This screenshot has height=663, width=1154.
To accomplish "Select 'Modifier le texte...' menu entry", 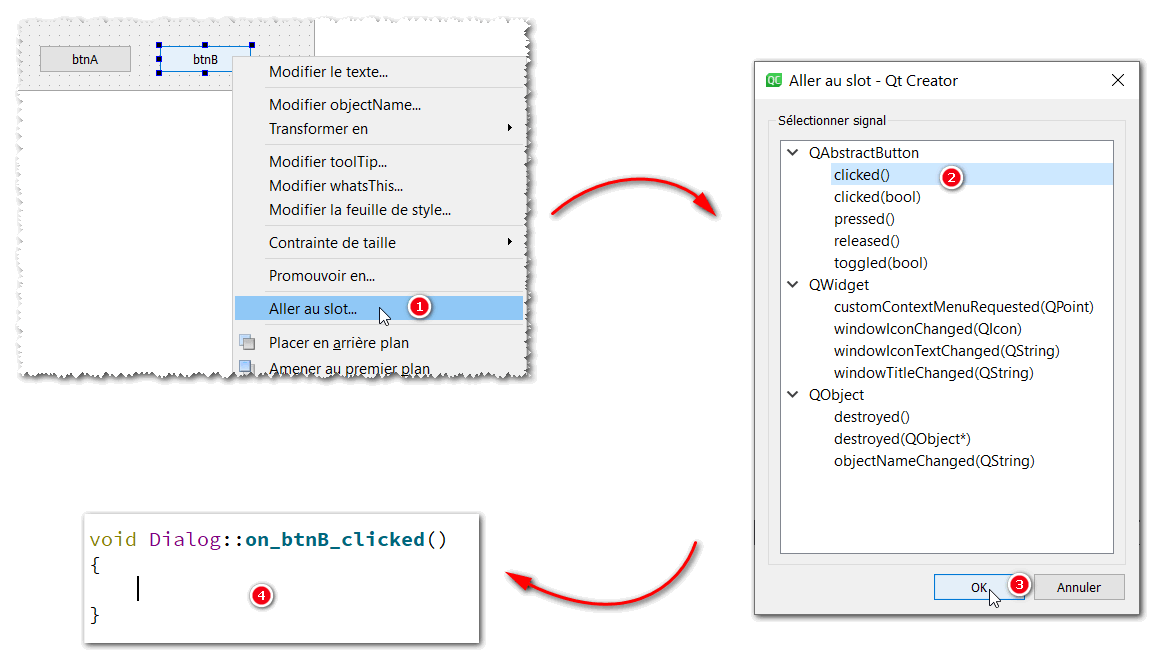I will [328, 72].
